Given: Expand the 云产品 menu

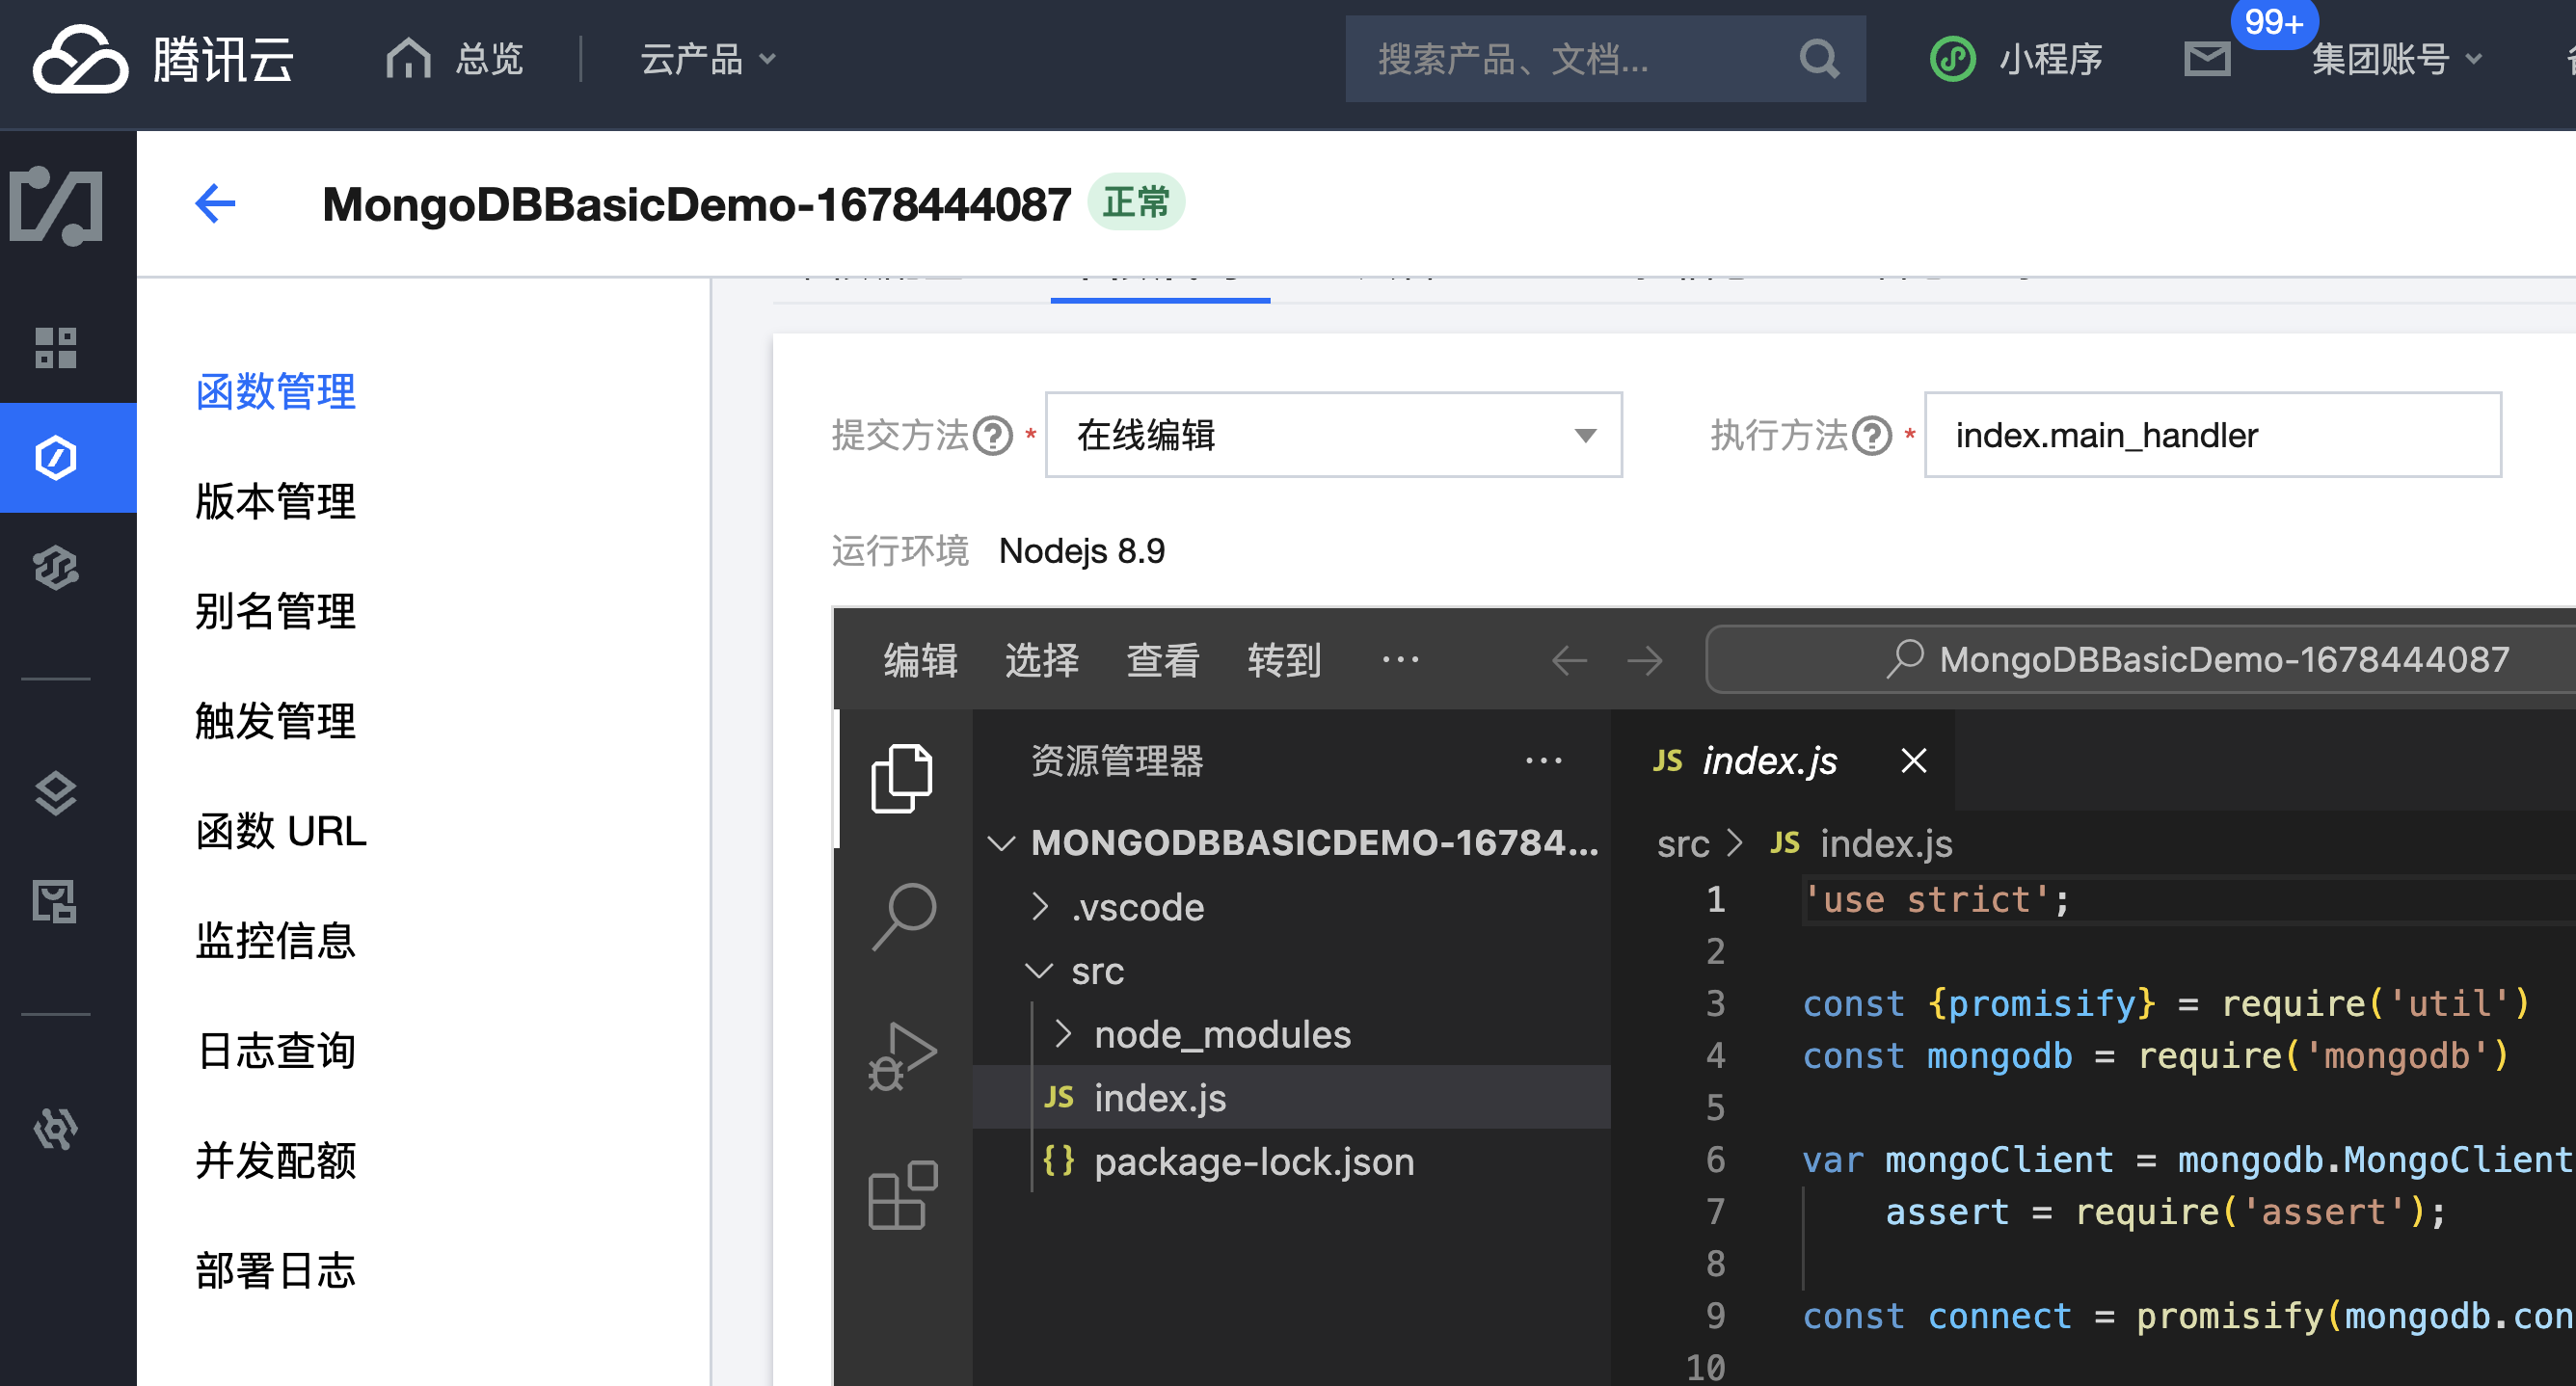Looking at the screenshot, I should pos(707,59).
